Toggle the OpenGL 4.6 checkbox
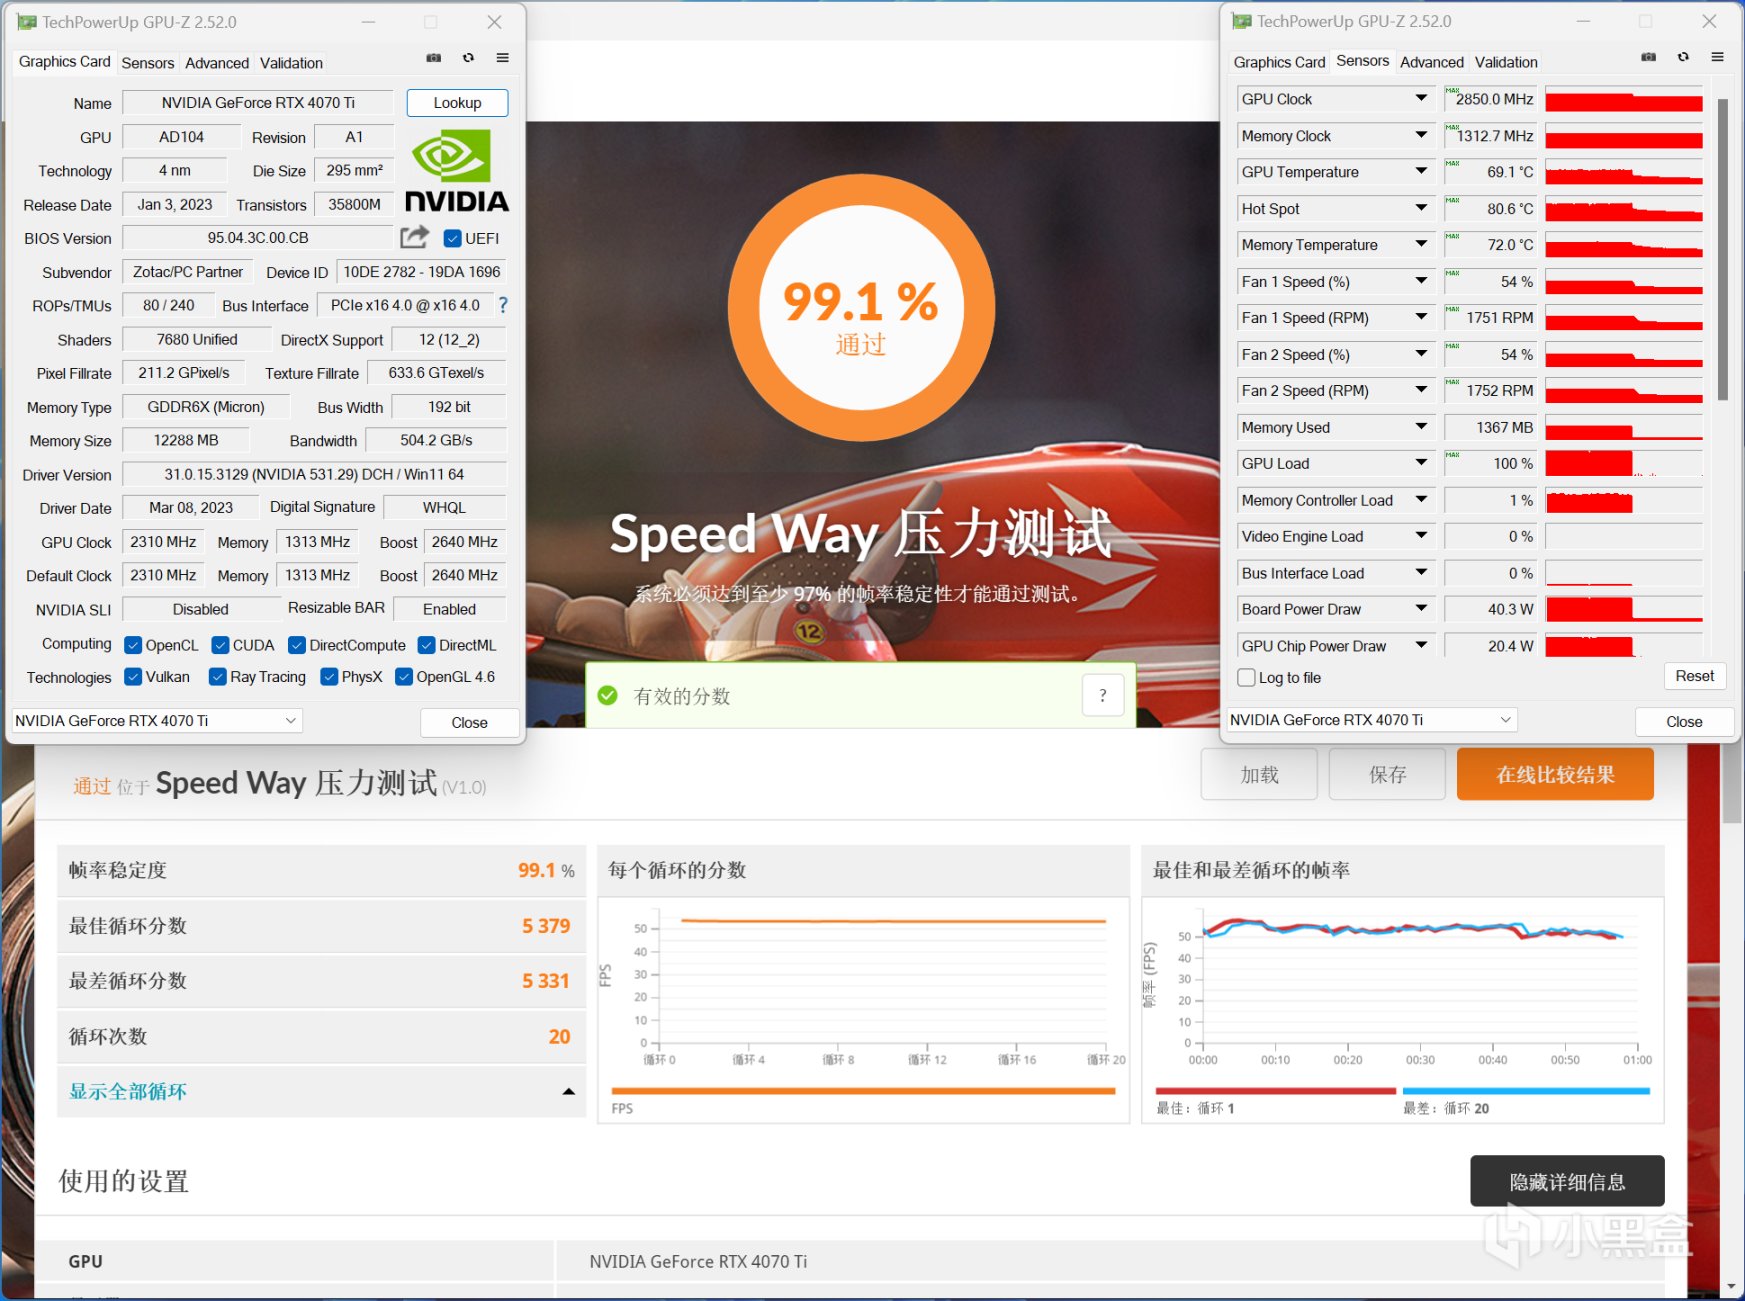The width and height of the screenshot is (1745, 1301). (x=404, y=677)
